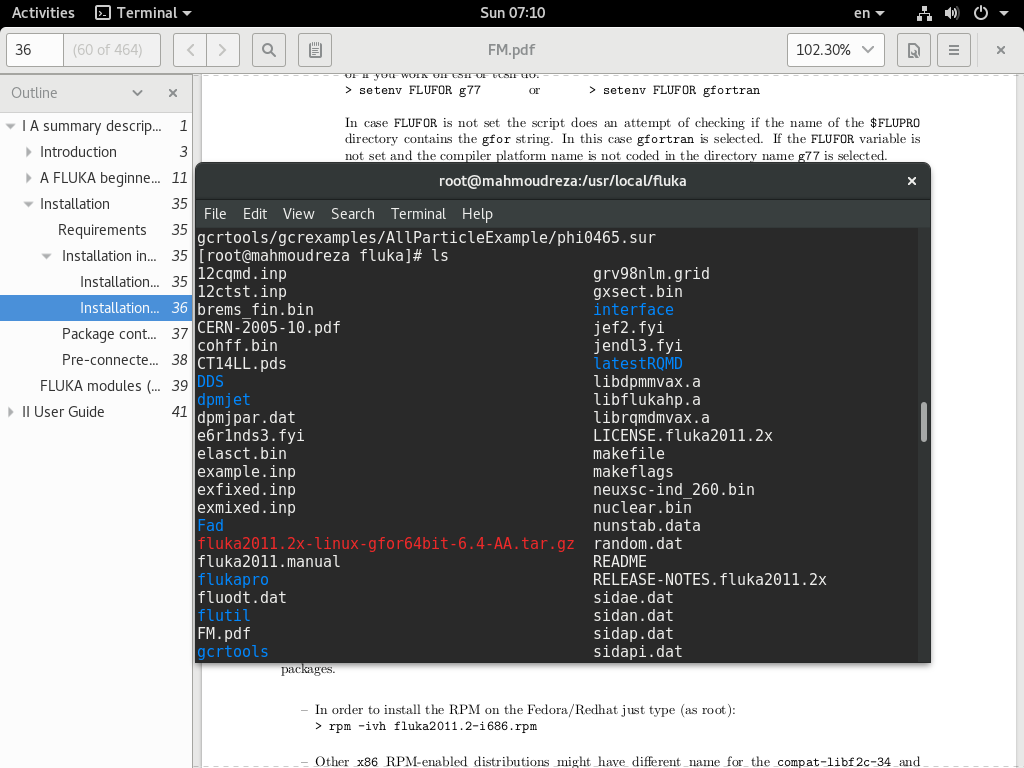This screenshot has height=768, width=1024.
Task: Open the Outline sidebar mode dropdown
Action: pos(137,93)
